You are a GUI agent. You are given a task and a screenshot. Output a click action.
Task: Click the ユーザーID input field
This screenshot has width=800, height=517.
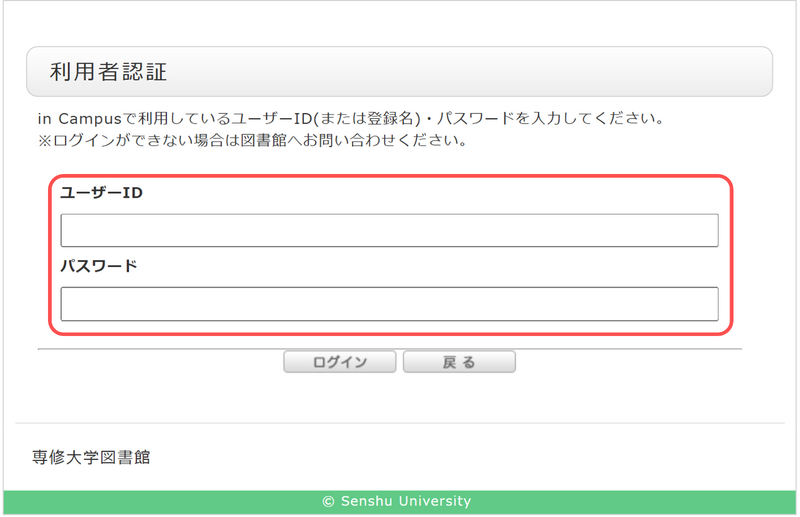[389, 230]
